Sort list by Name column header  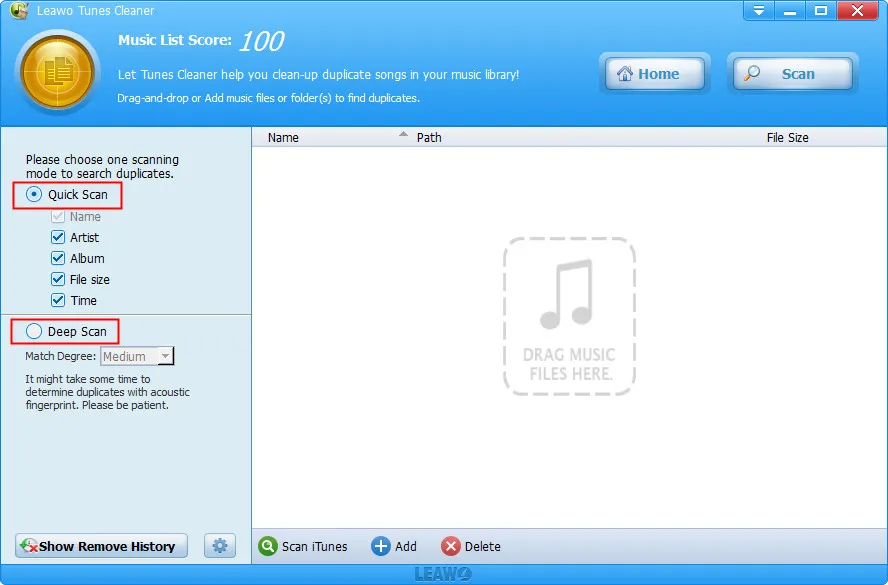pos(283,138)
